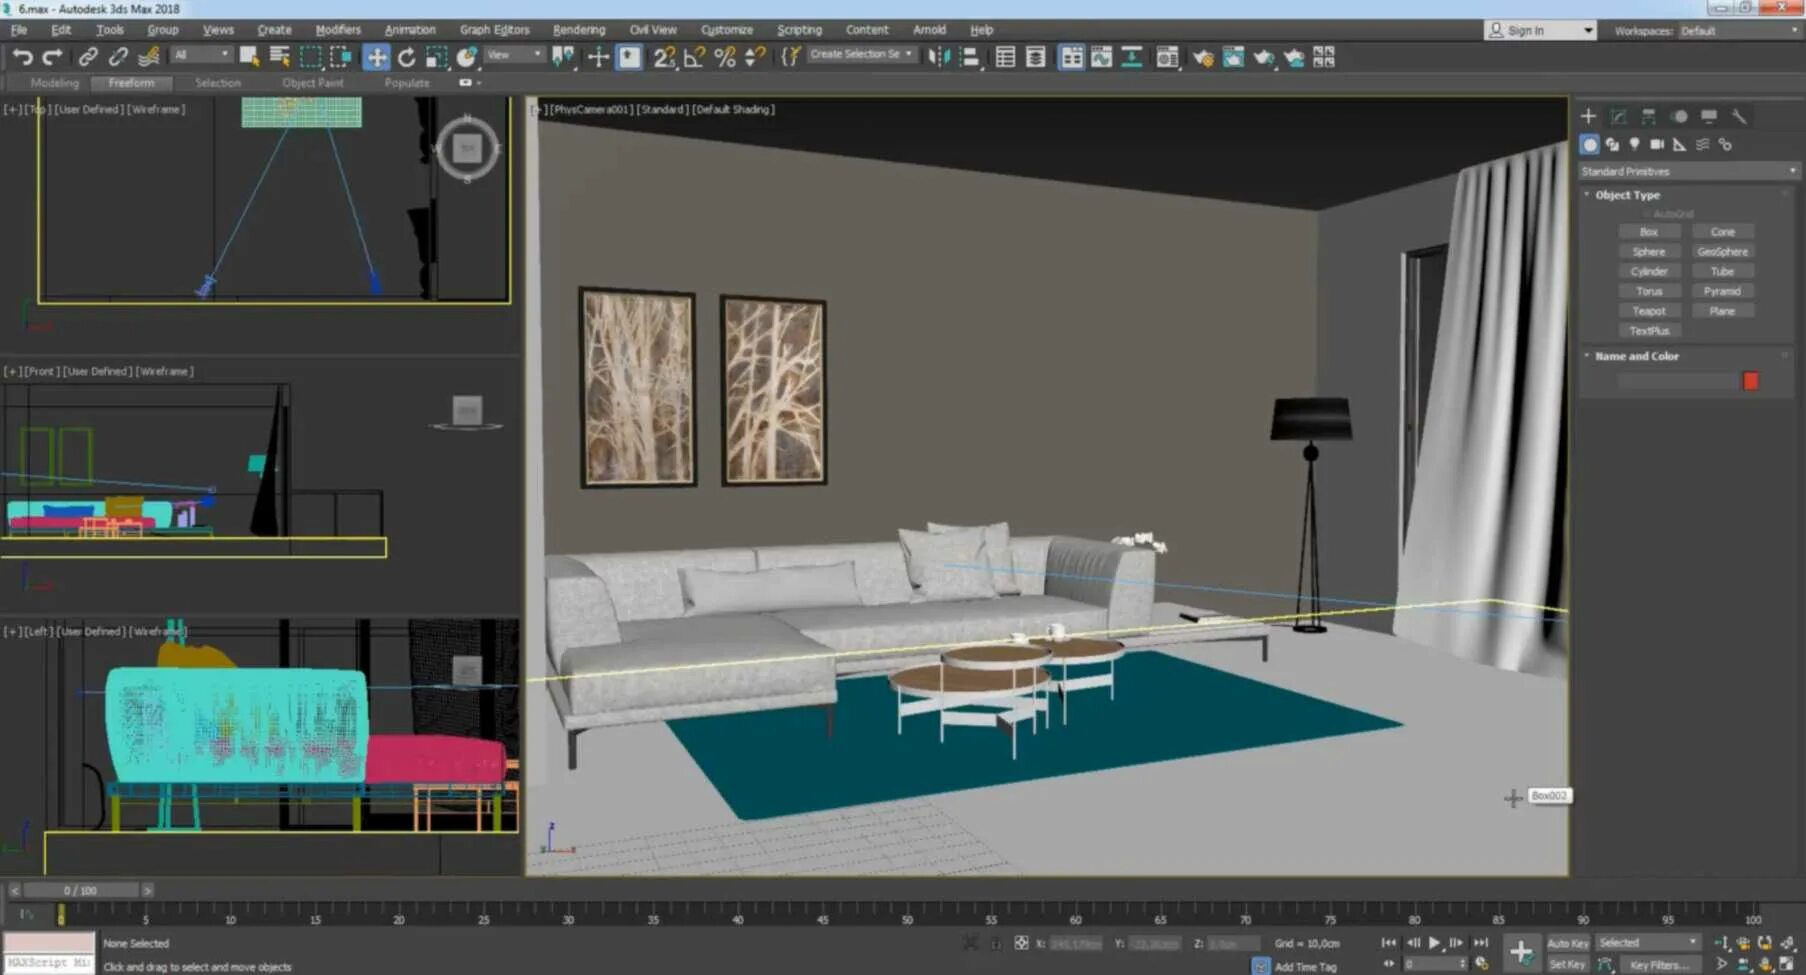
Task: Open the Sign In dropdown
Action: coord(1539,30)
